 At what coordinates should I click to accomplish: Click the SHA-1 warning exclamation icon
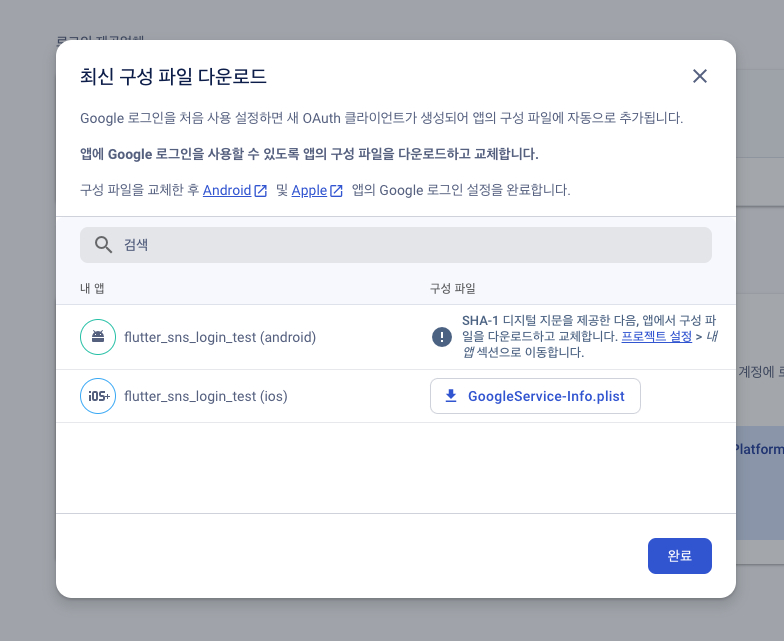click(x=442, y=336)
